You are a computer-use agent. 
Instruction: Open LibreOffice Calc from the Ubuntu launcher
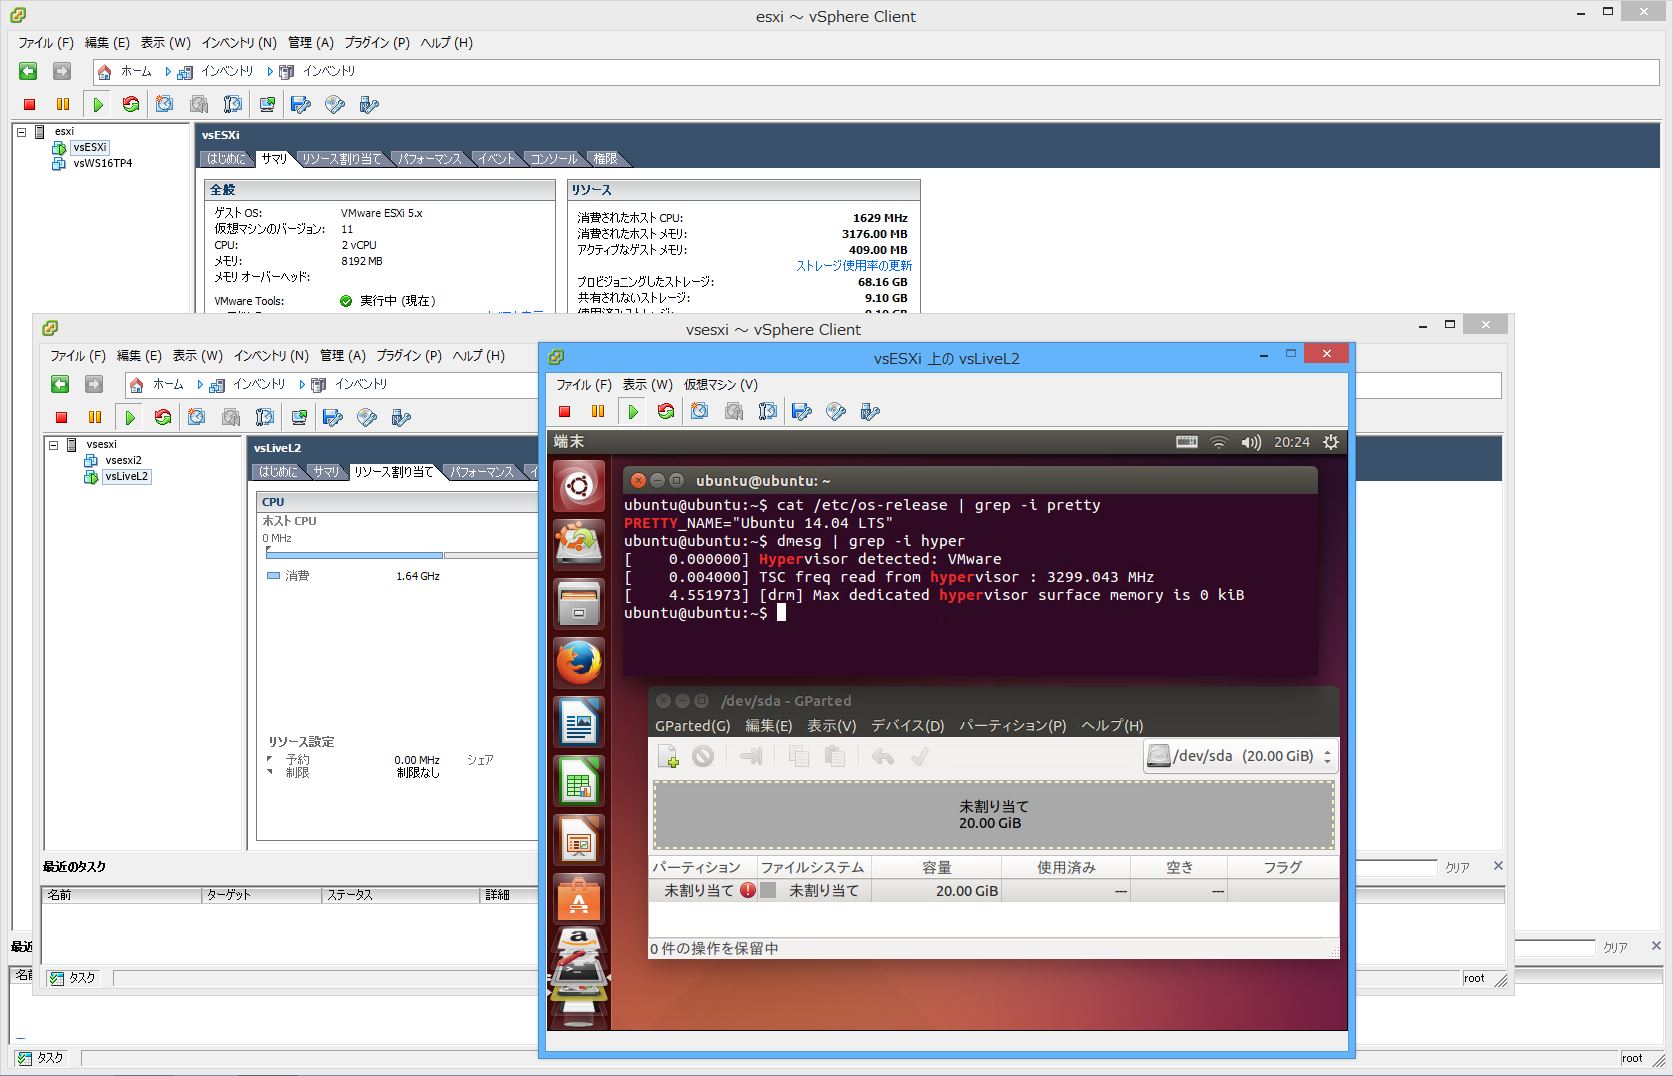579,781
